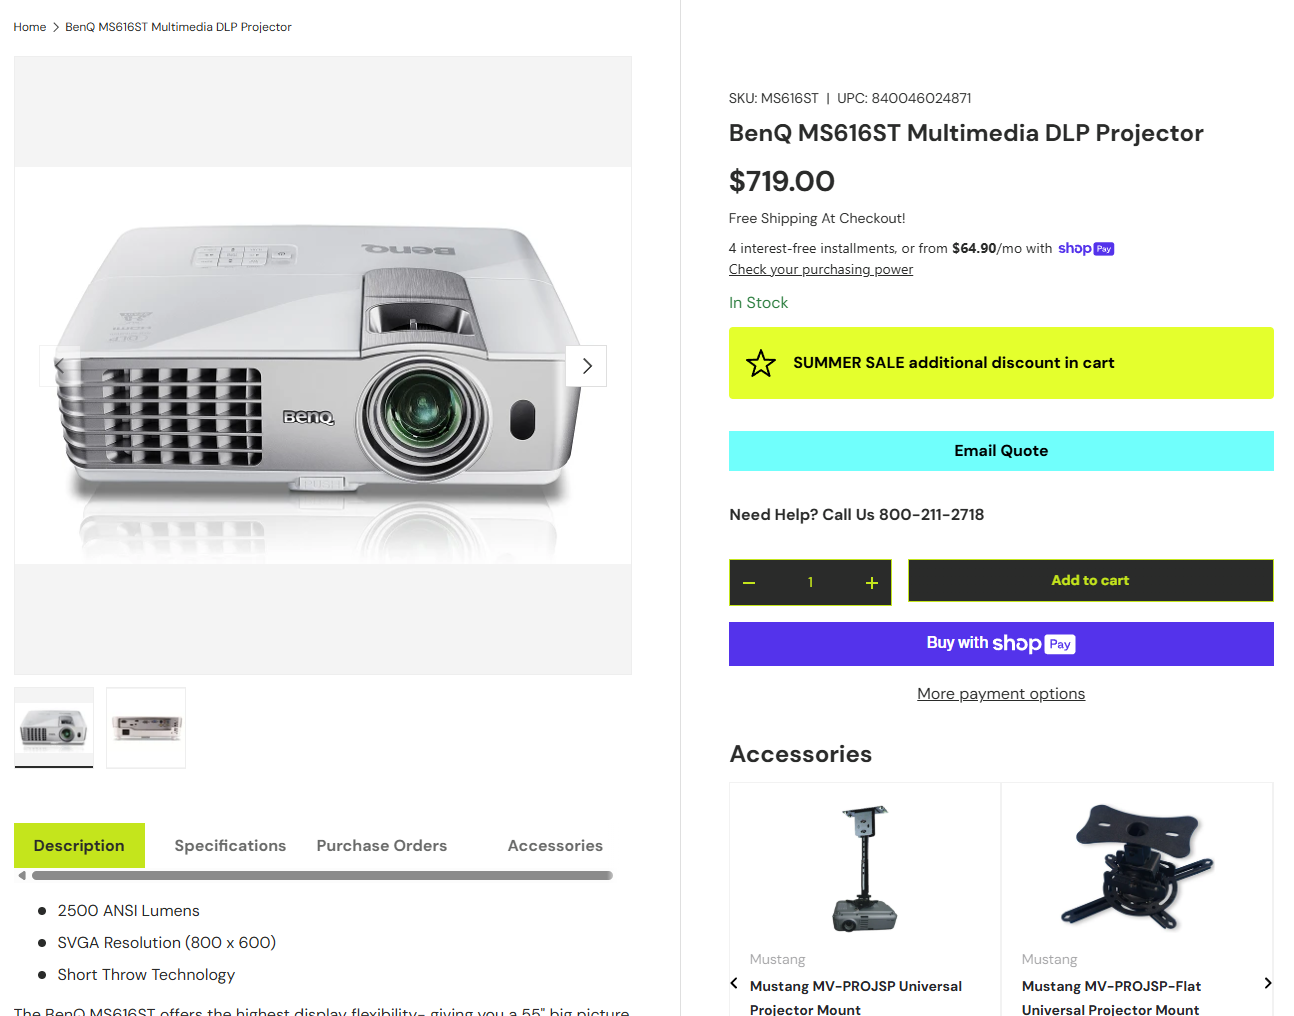Image resolution: width=1294 pixels, height=1016 pixels.
Task: Decrease quantity with the minus icon
Action: [749, 583]
